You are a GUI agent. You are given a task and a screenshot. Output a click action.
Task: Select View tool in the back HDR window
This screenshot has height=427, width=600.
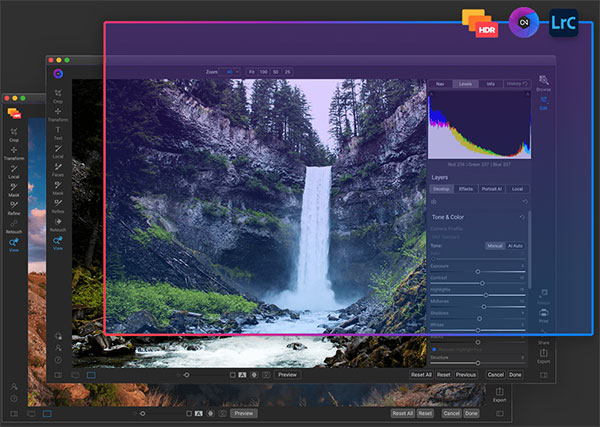14,244
